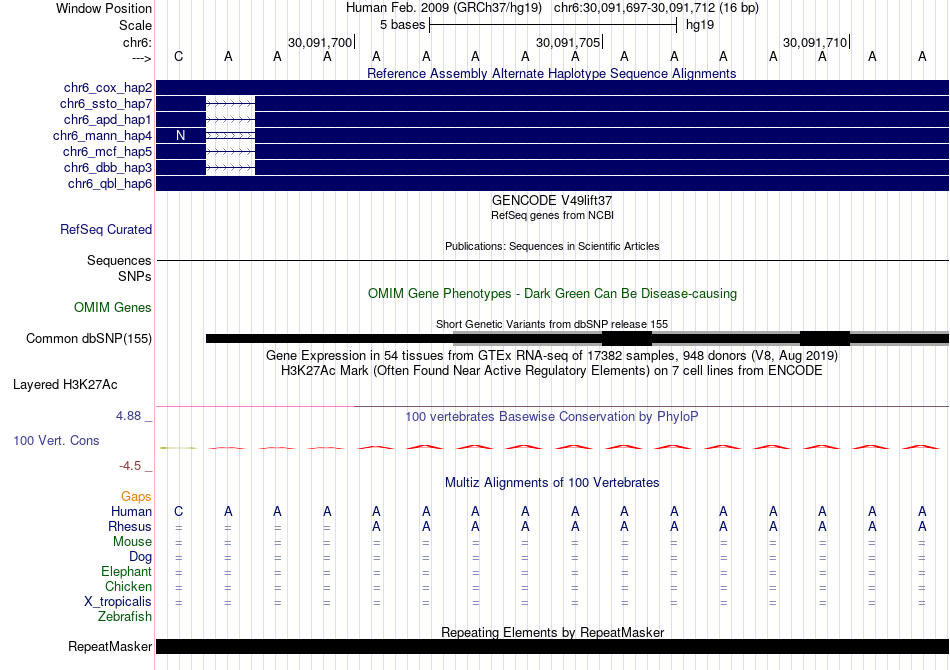Click the hg19 label beside scale bar
The height and width of the screenshot is (670, 950).
coord(700,25)
